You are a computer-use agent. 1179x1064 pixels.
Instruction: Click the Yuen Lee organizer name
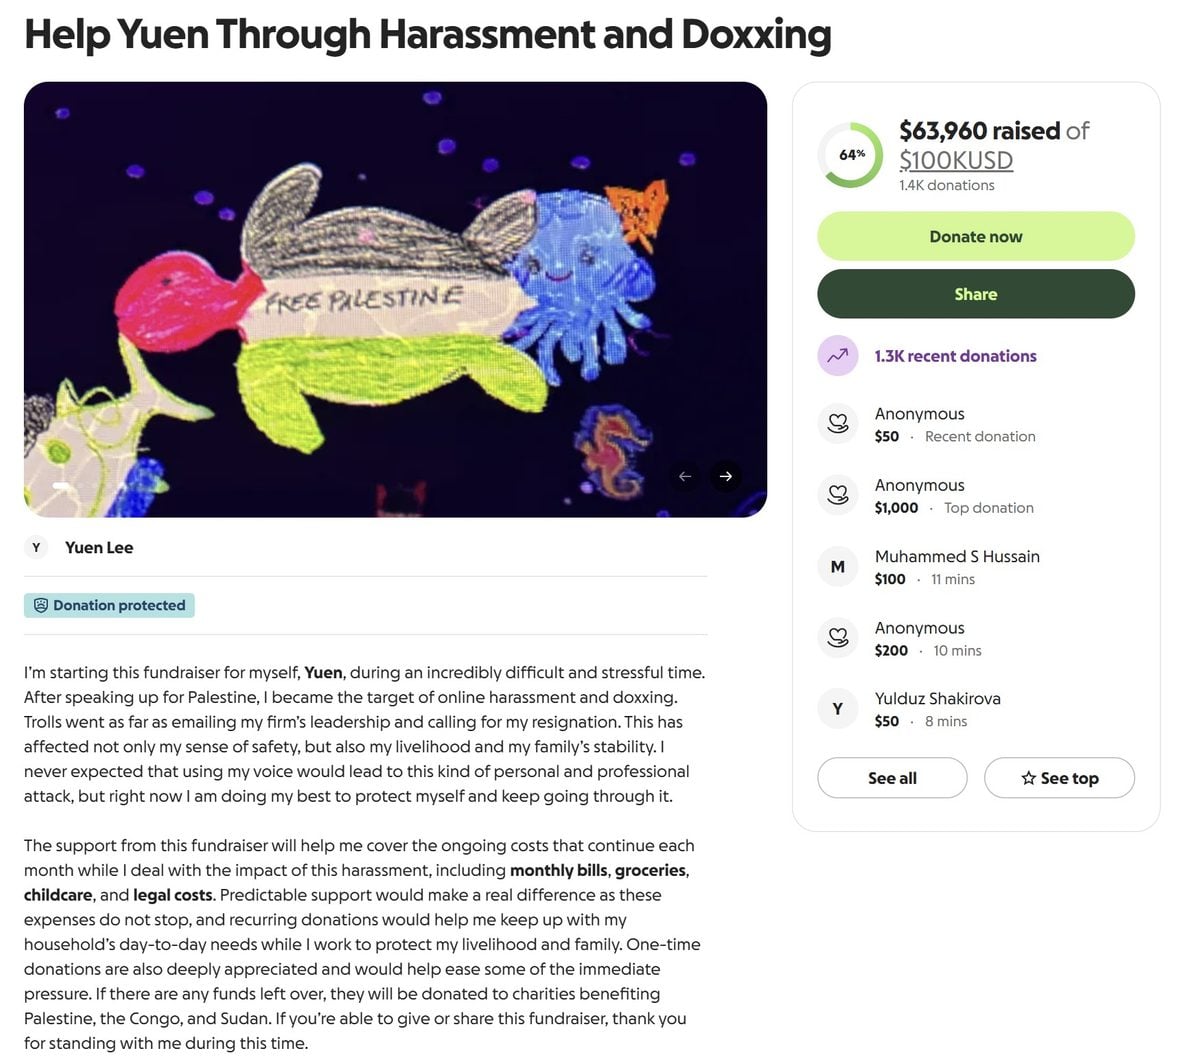(99, 547)
